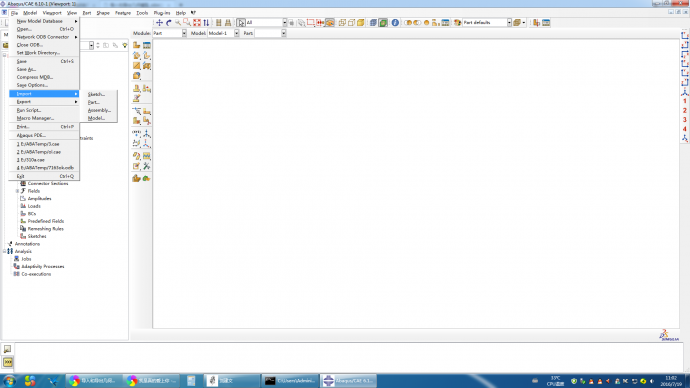This screenshot has height=388, width=690.
Task: Open the Export submenu
Action: 44,102
